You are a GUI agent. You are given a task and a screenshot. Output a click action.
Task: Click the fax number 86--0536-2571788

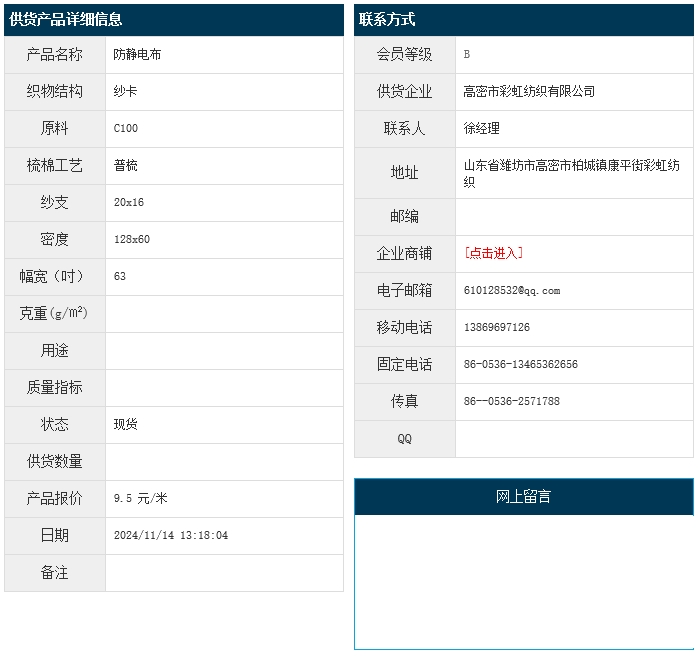click(x=511, y=402)
